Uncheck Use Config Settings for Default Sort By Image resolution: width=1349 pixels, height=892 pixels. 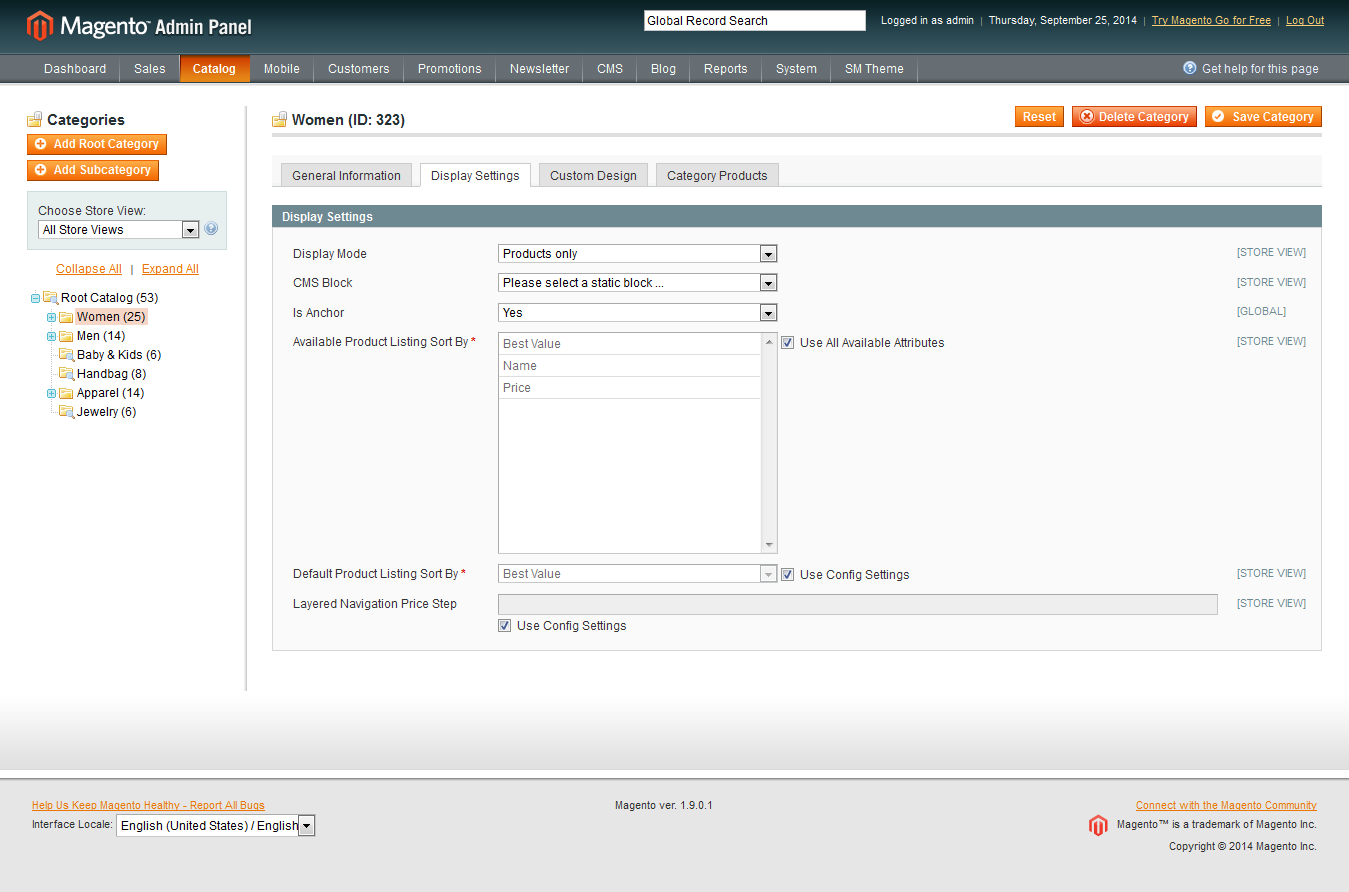[x=788, y=575]
